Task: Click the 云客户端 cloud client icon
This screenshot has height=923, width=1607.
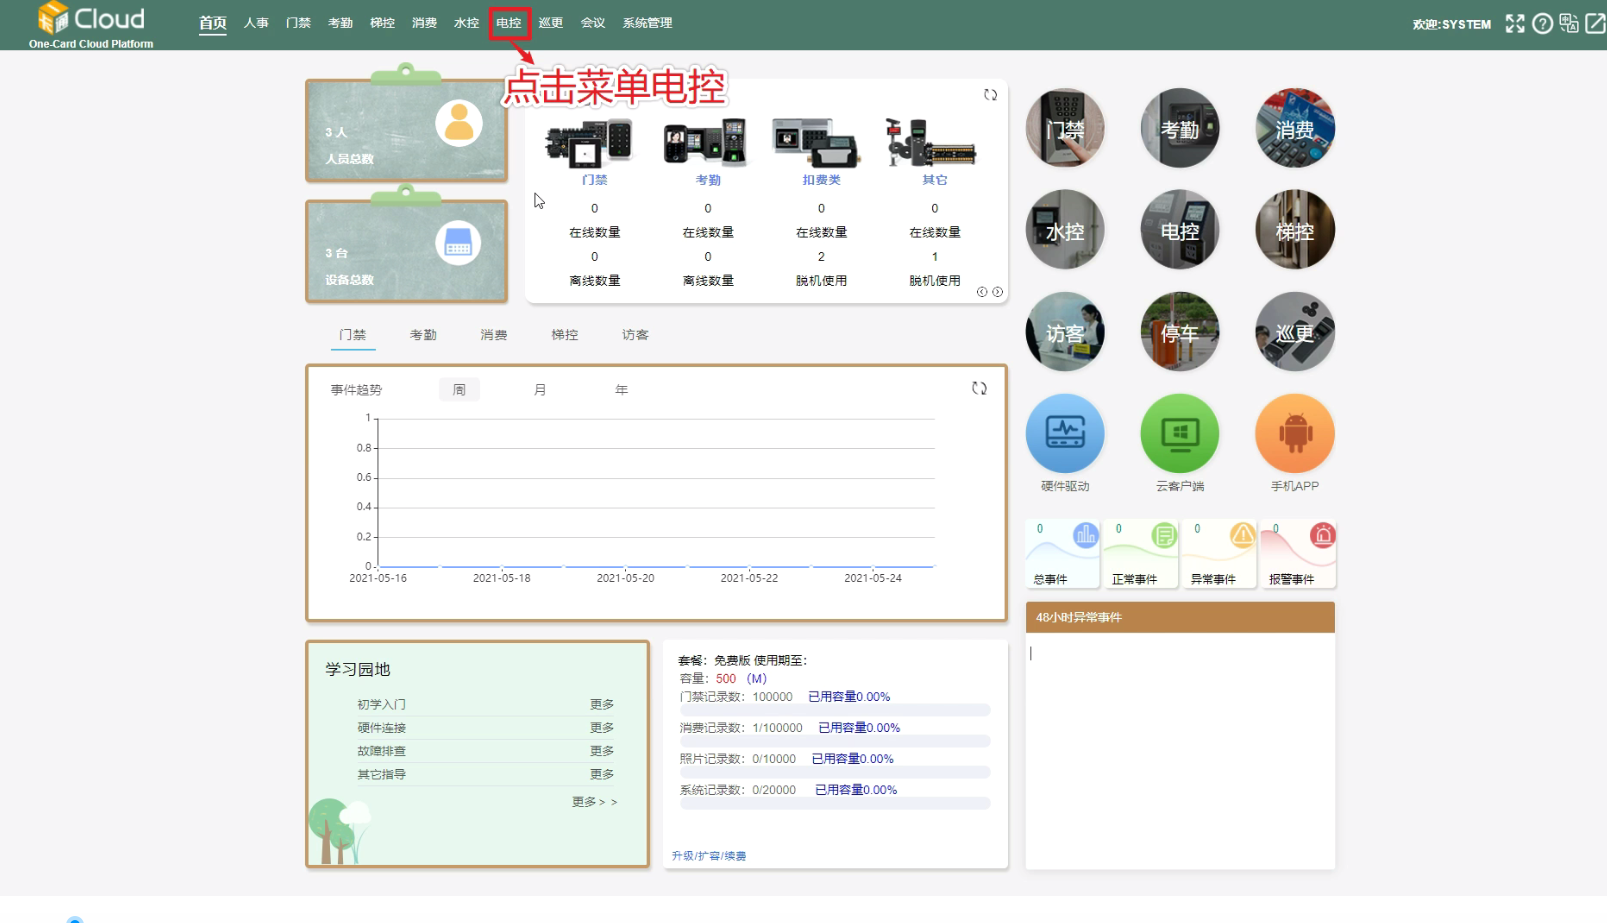Action: pos(1180,434)
